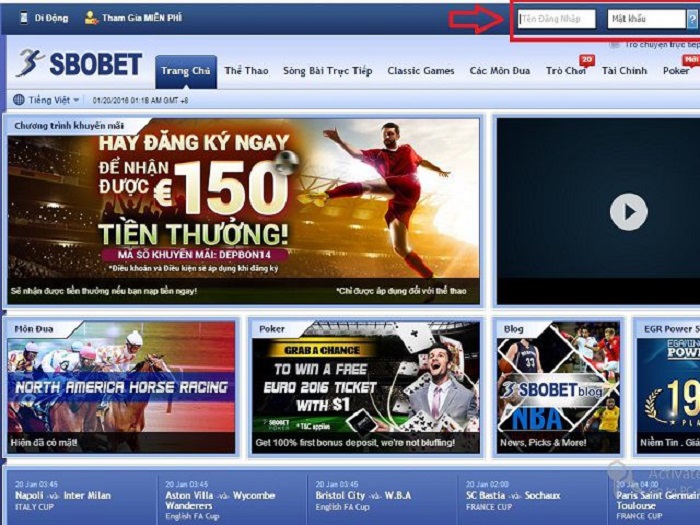This screenshot has width=700, height=525.
Task: Open North America Horse Racing thumbnail
Action: [121, 386]
